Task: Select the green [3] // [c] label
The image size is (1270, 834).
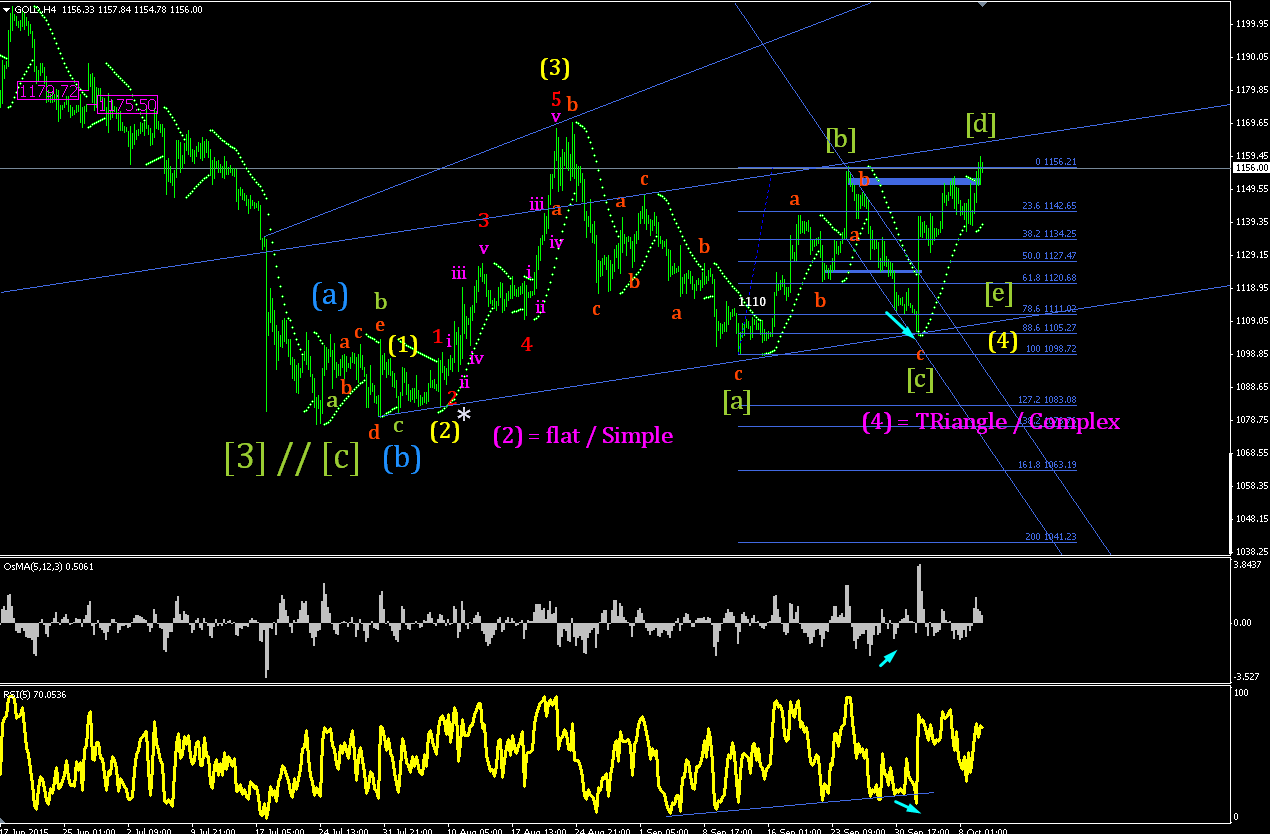Action: pyautogui.click(x=291, y=457)
